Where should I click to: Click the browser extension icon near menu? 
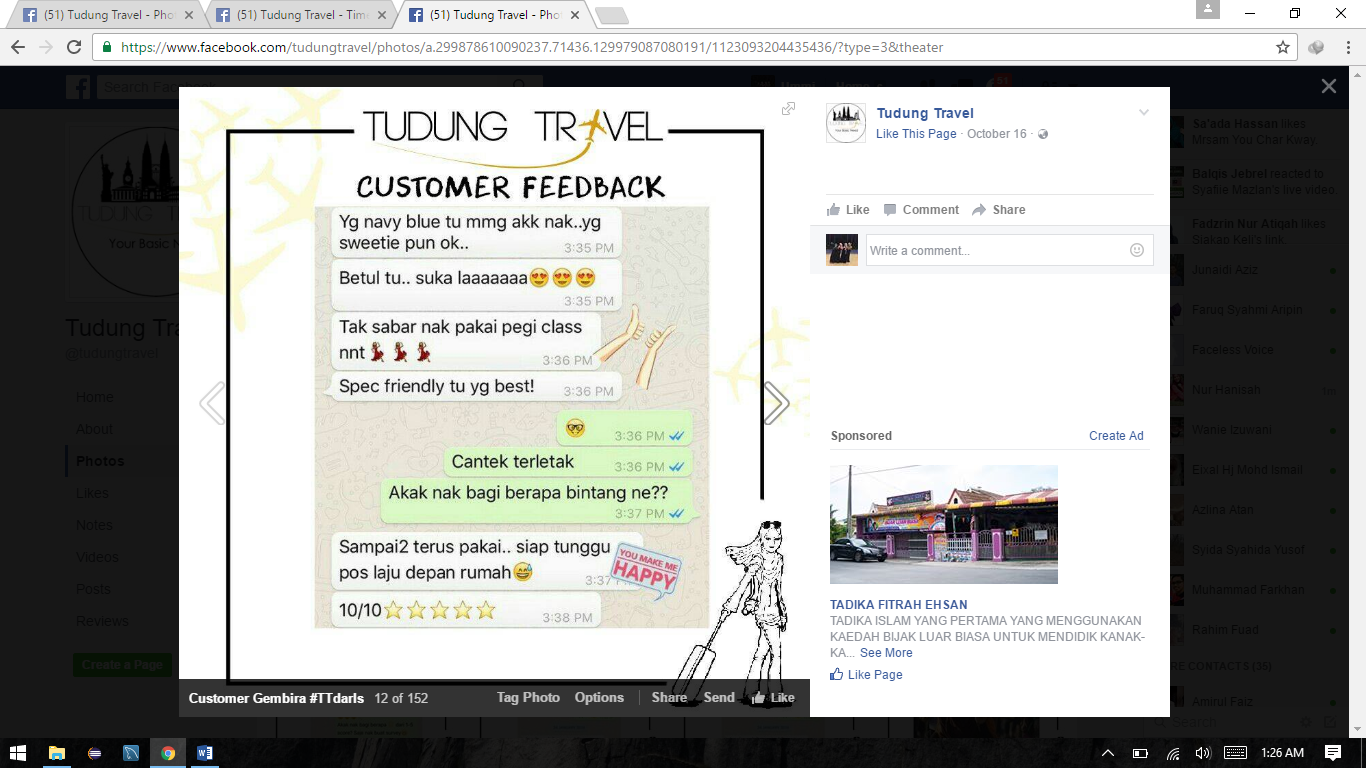[1316, 47]
